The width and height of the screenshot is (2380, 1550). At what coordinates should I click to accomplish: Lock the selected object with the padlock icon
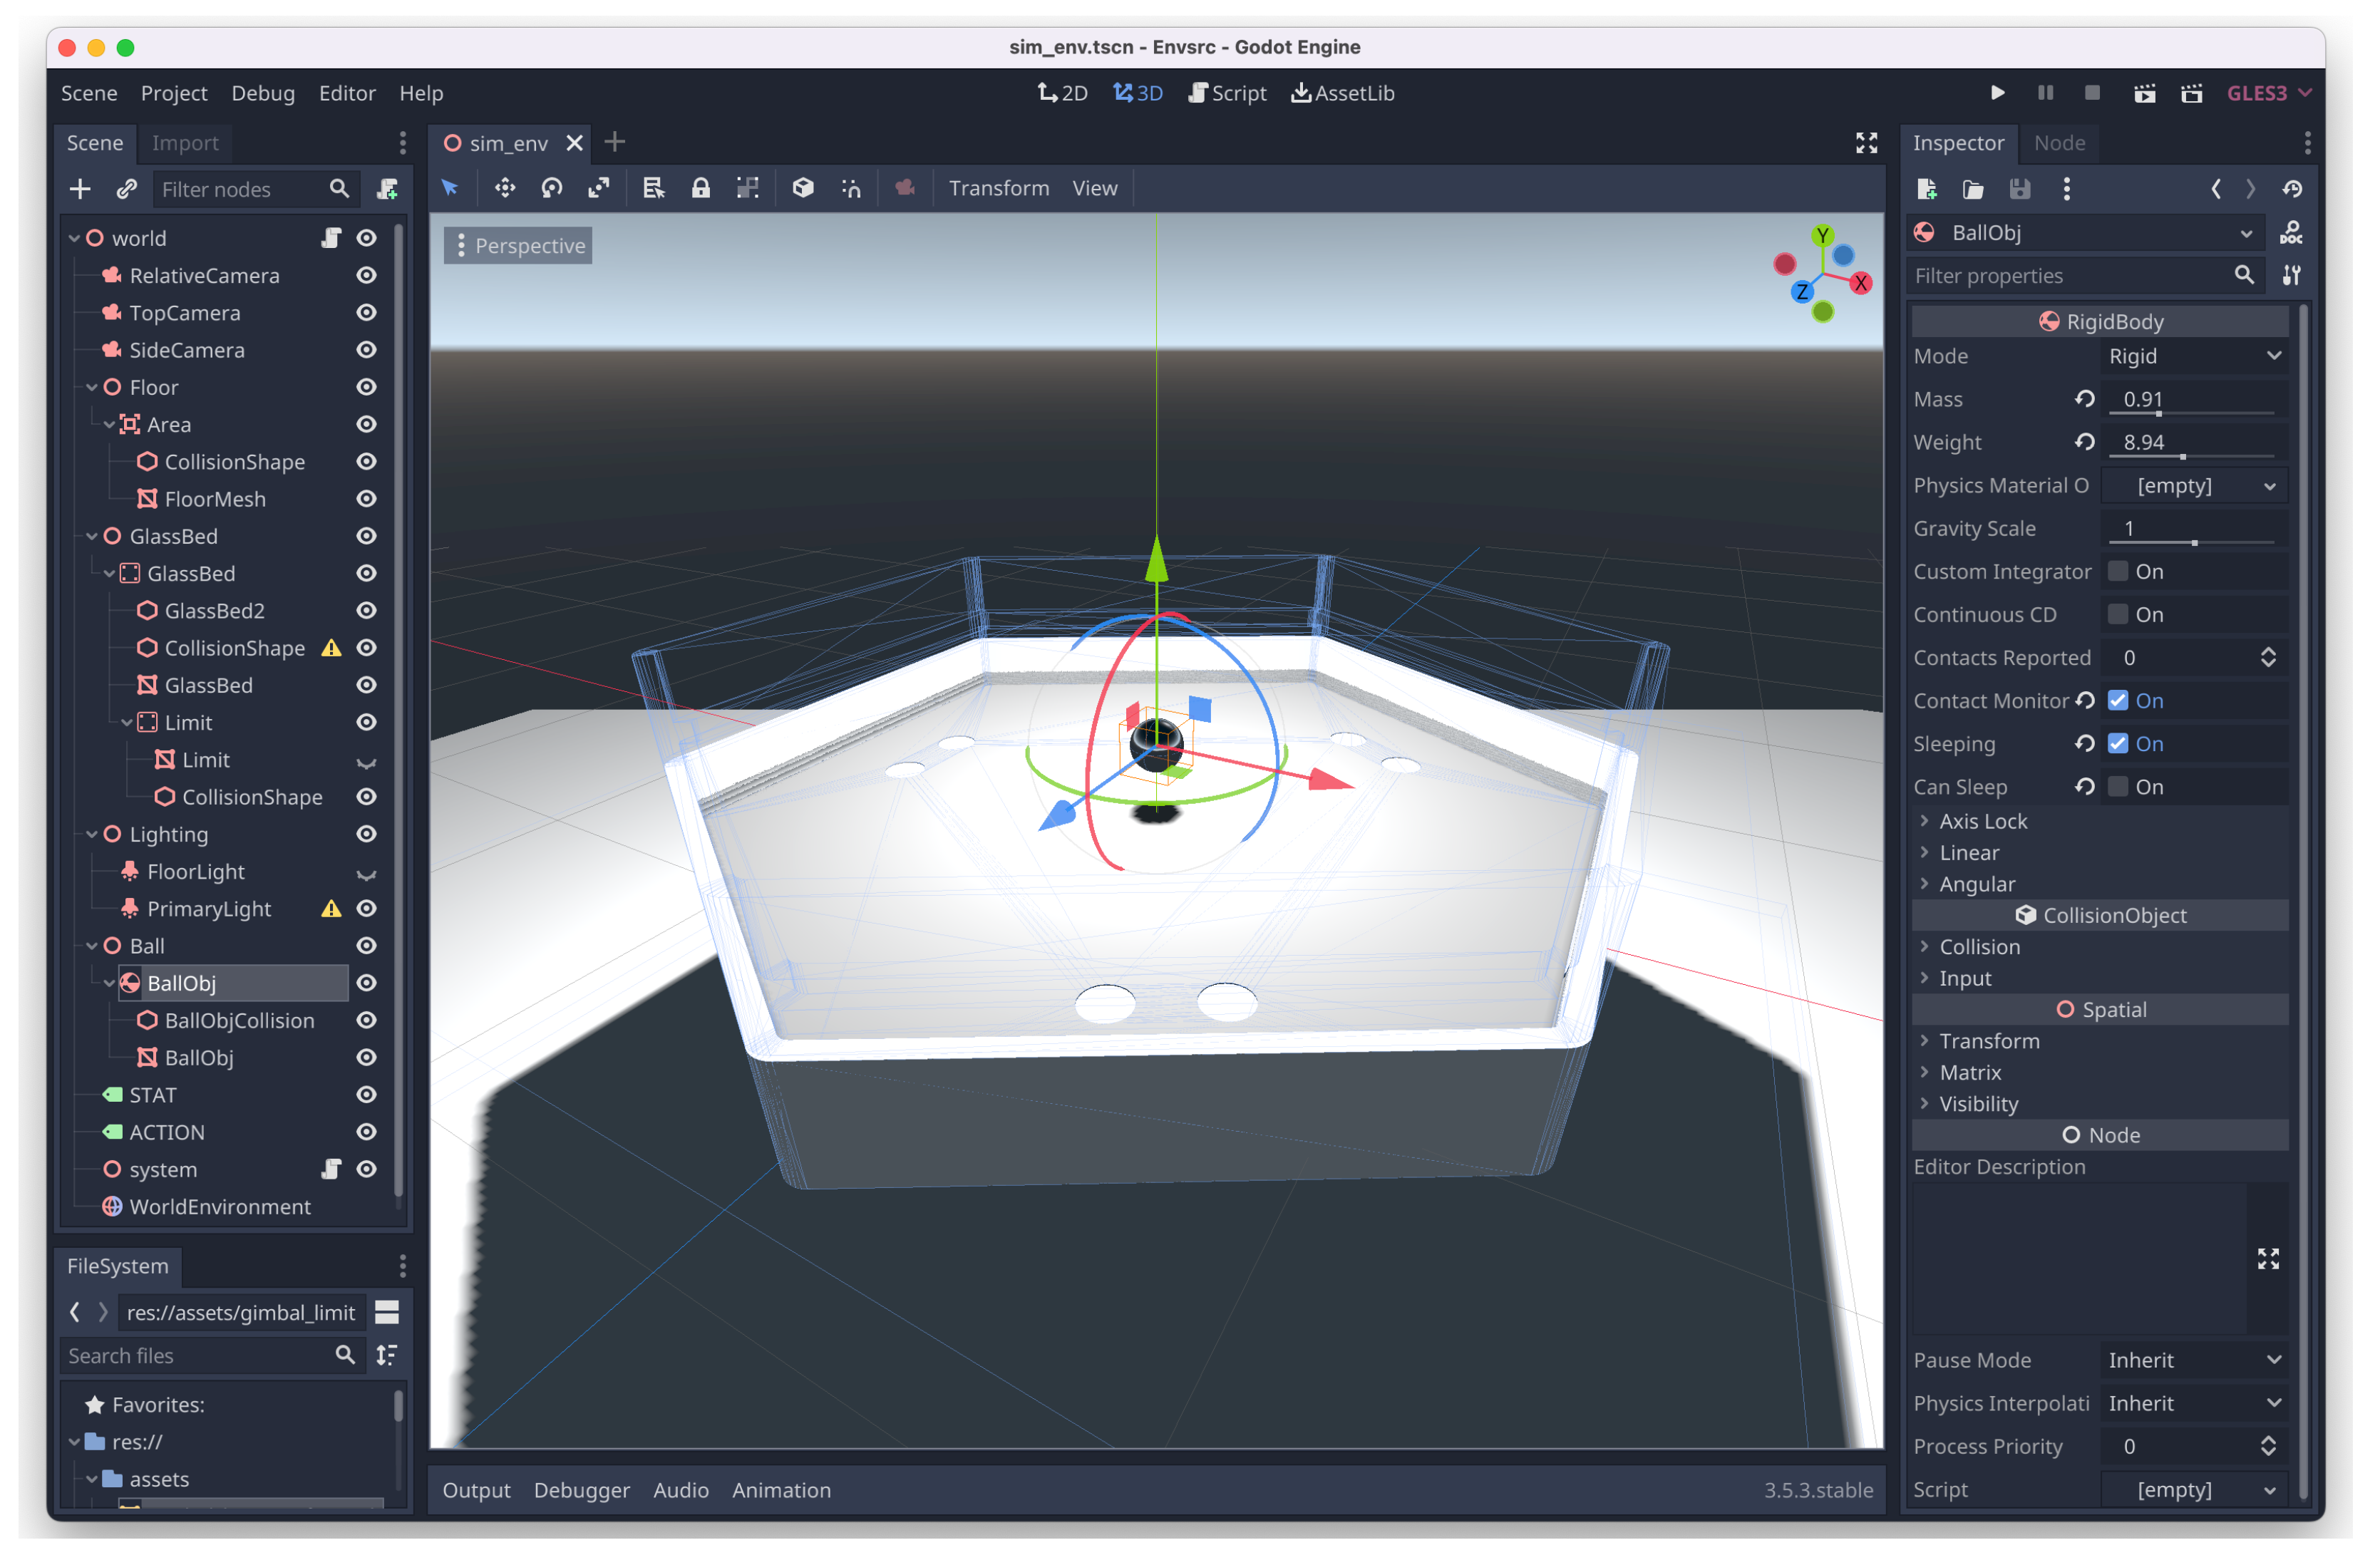click(701, 188)
